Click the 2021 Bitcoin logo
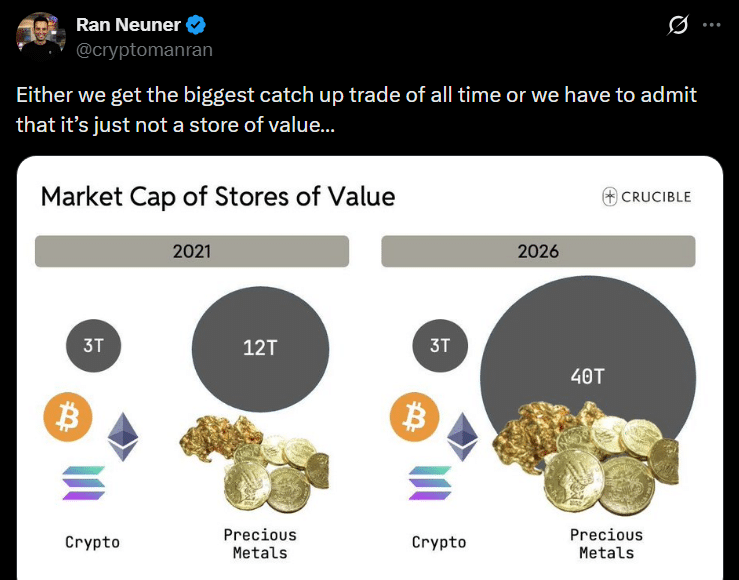Viewport: 739px width, 580px height. tap(68, 417)
